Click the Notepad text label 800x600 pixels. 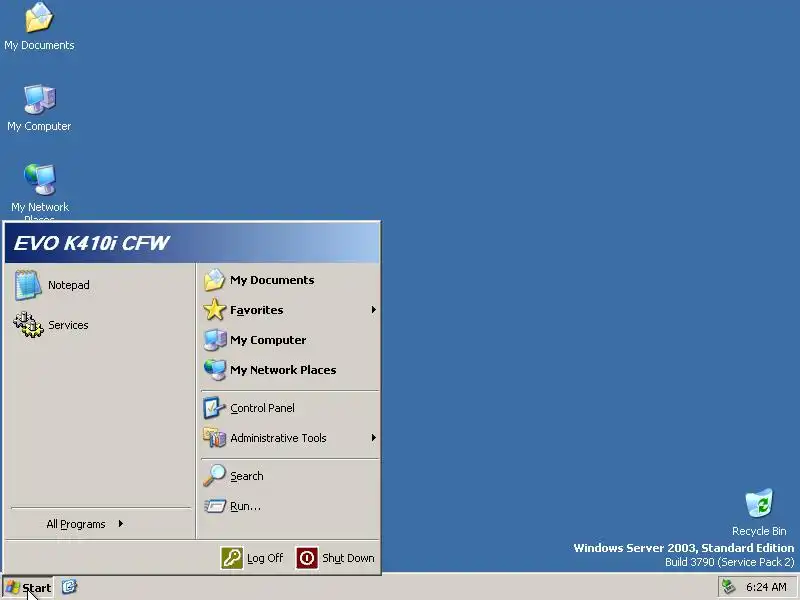point(68,285)
